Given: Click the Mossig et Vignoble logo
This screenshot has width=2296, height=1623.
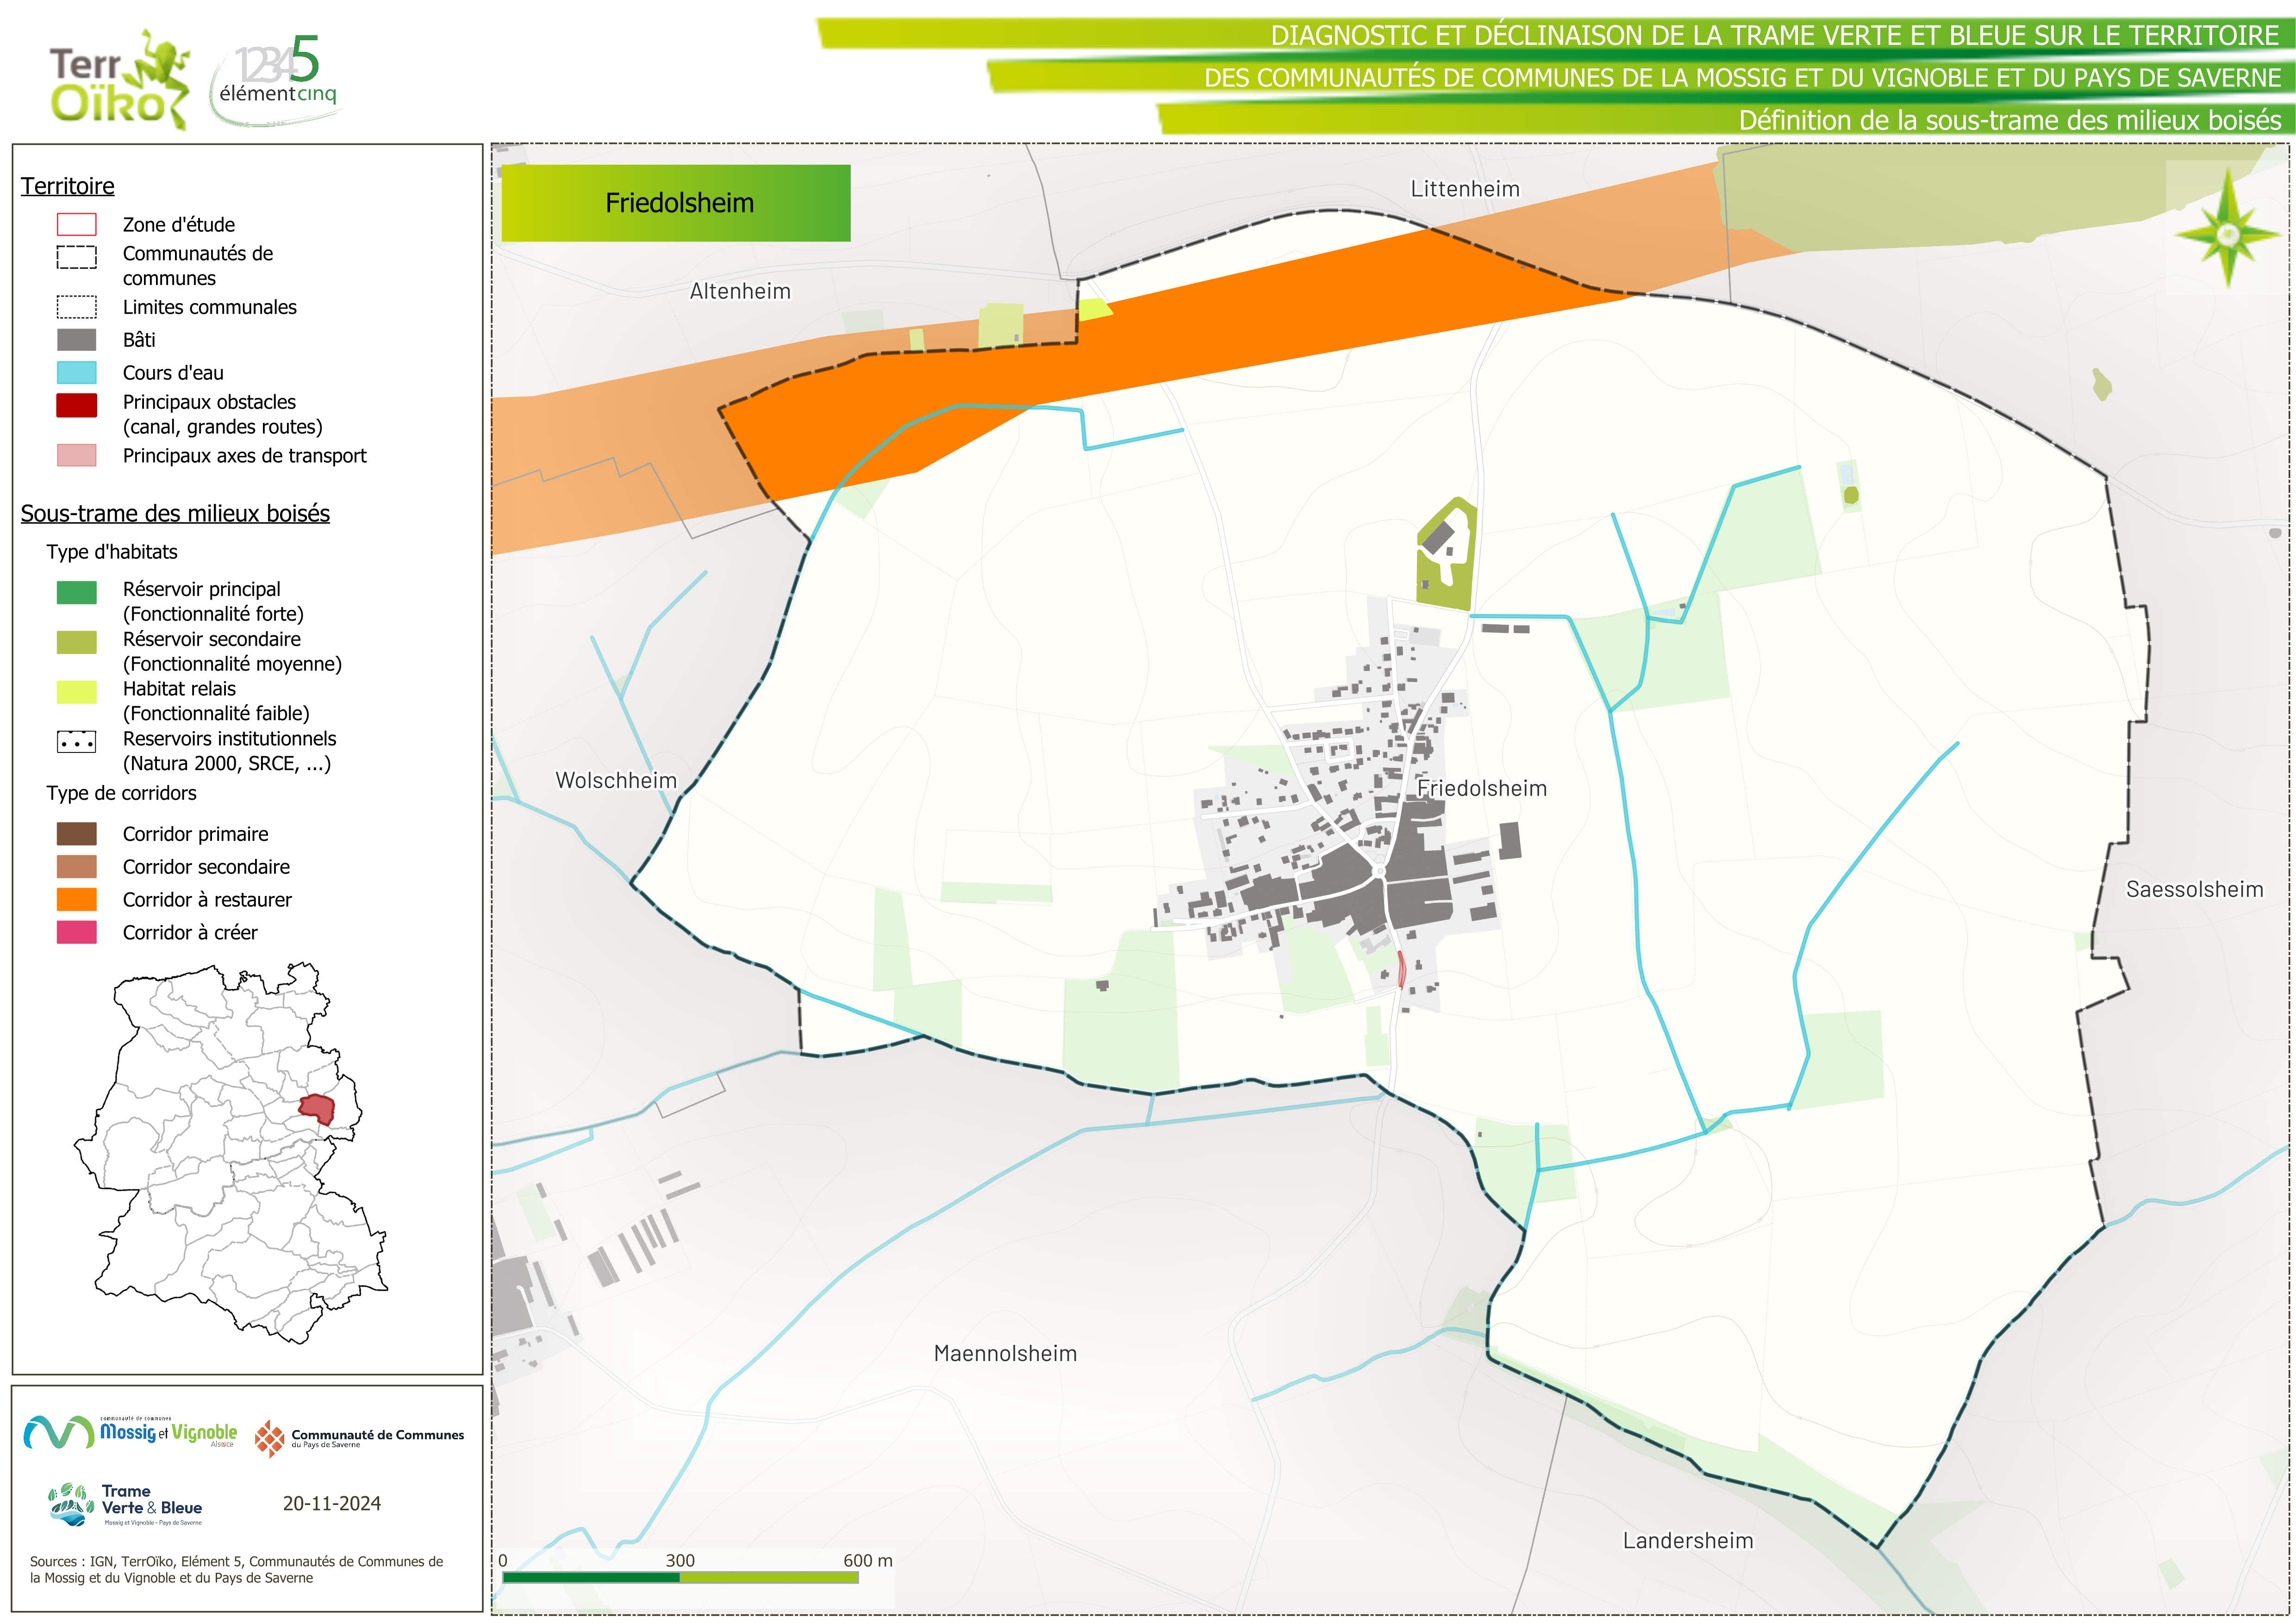Looking at the screenshot, I should (130, 1432).
